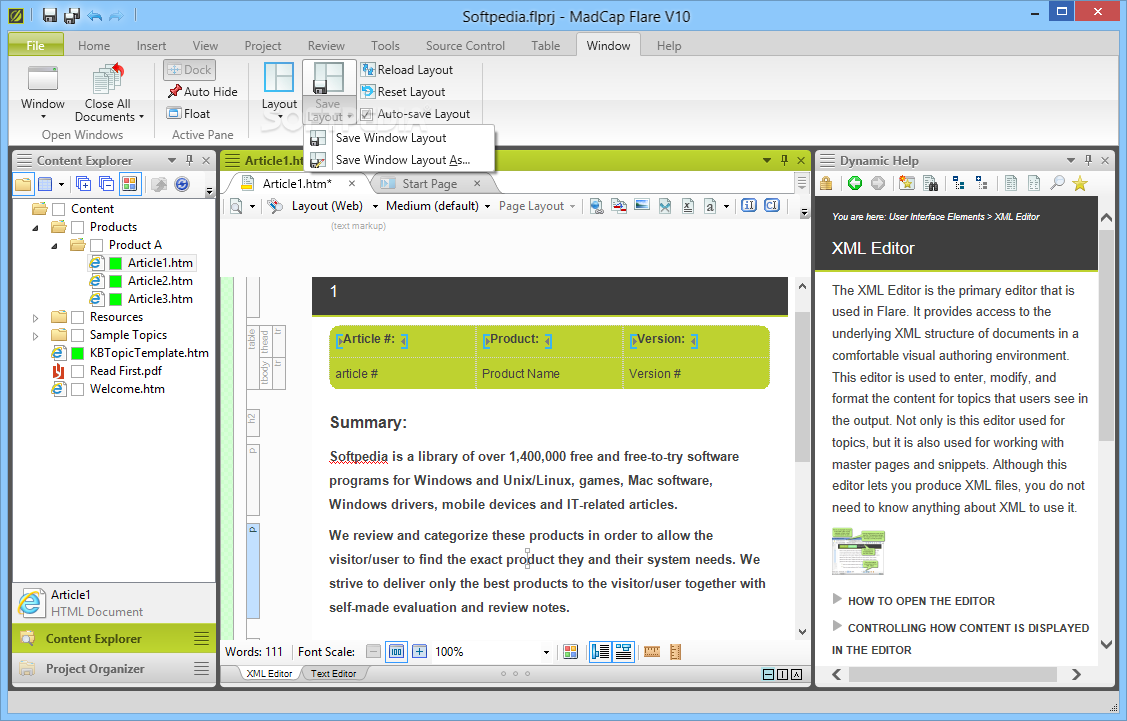This screenshot has height=721, width=1127.
Task: Click the XML Editor screenshot thumbnail in help
Action: coord(857,551)
